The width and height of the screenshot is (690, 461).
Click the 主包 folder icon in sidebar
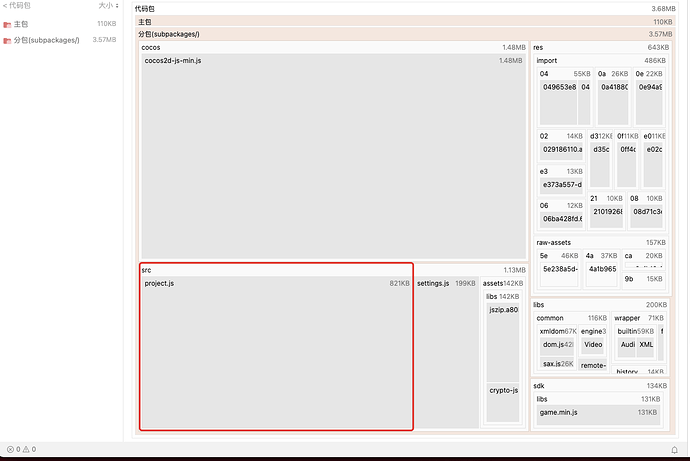tap(7, 24)
